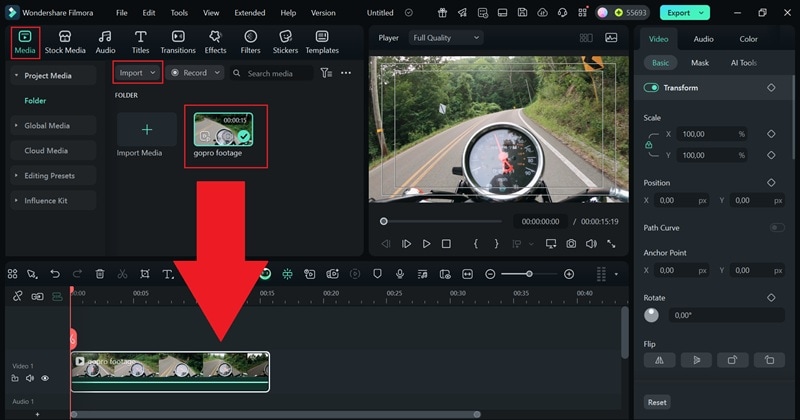Click the player progress slider handle
The image size is (800, 420).
point(383,221)
